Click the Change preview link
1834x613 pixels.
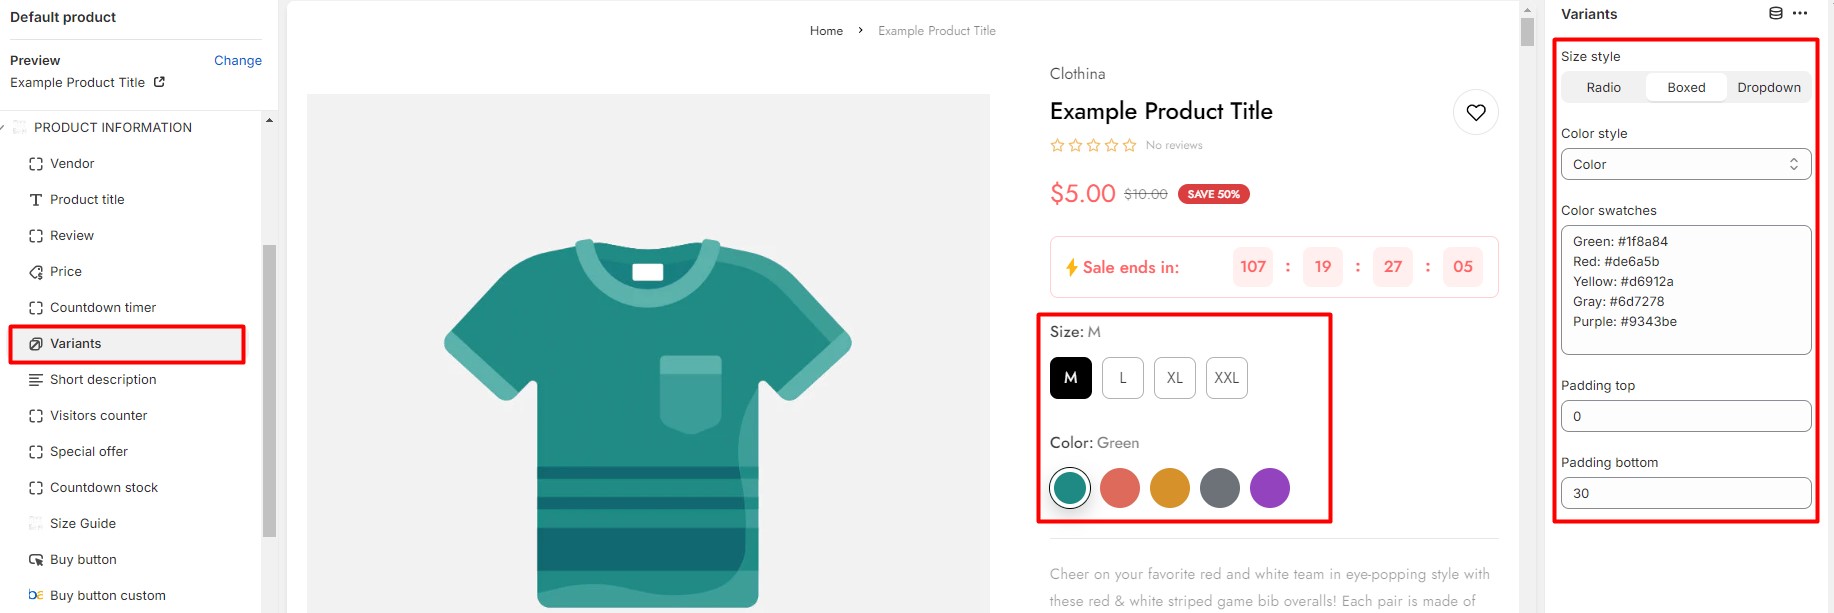click(x=237, y=60)
